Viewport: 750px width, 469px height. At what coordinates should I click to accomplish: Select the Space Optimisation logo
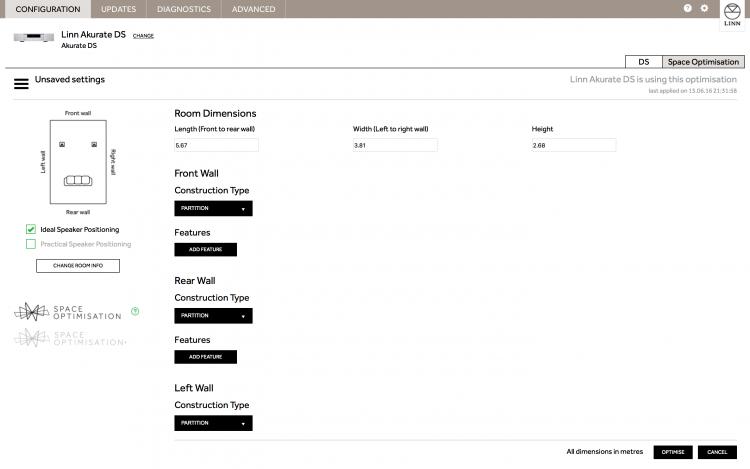(x=67, y=312)
